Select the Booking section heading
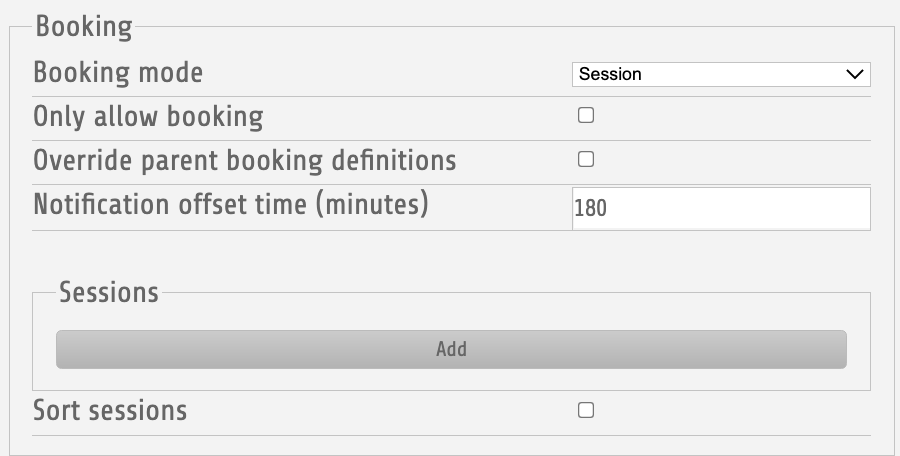 click(84, 27)
